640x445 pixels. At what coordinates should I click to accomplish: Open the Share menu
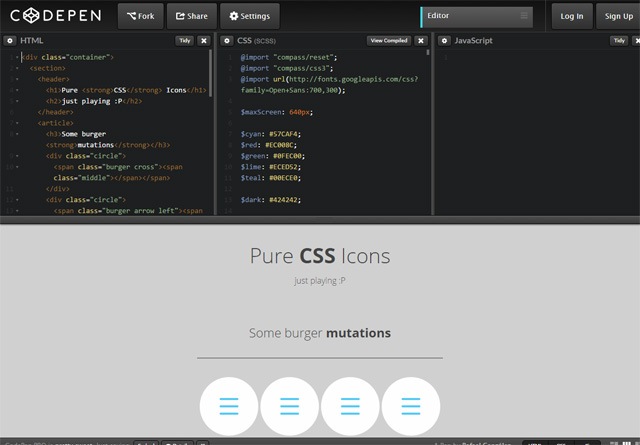(x=191, y=16)
